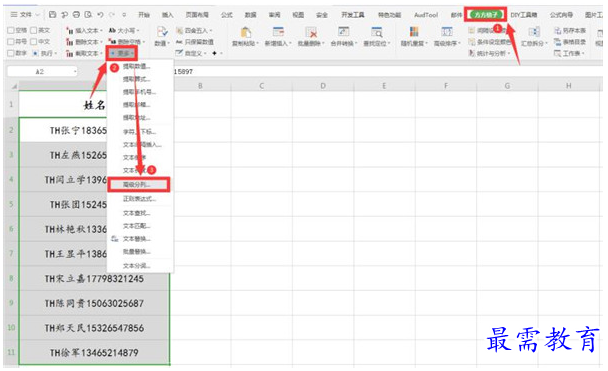The width and height of the screenshot is (608, 371).
Task: Click the 高级排序 icon
Action: [x=447, y=32]
